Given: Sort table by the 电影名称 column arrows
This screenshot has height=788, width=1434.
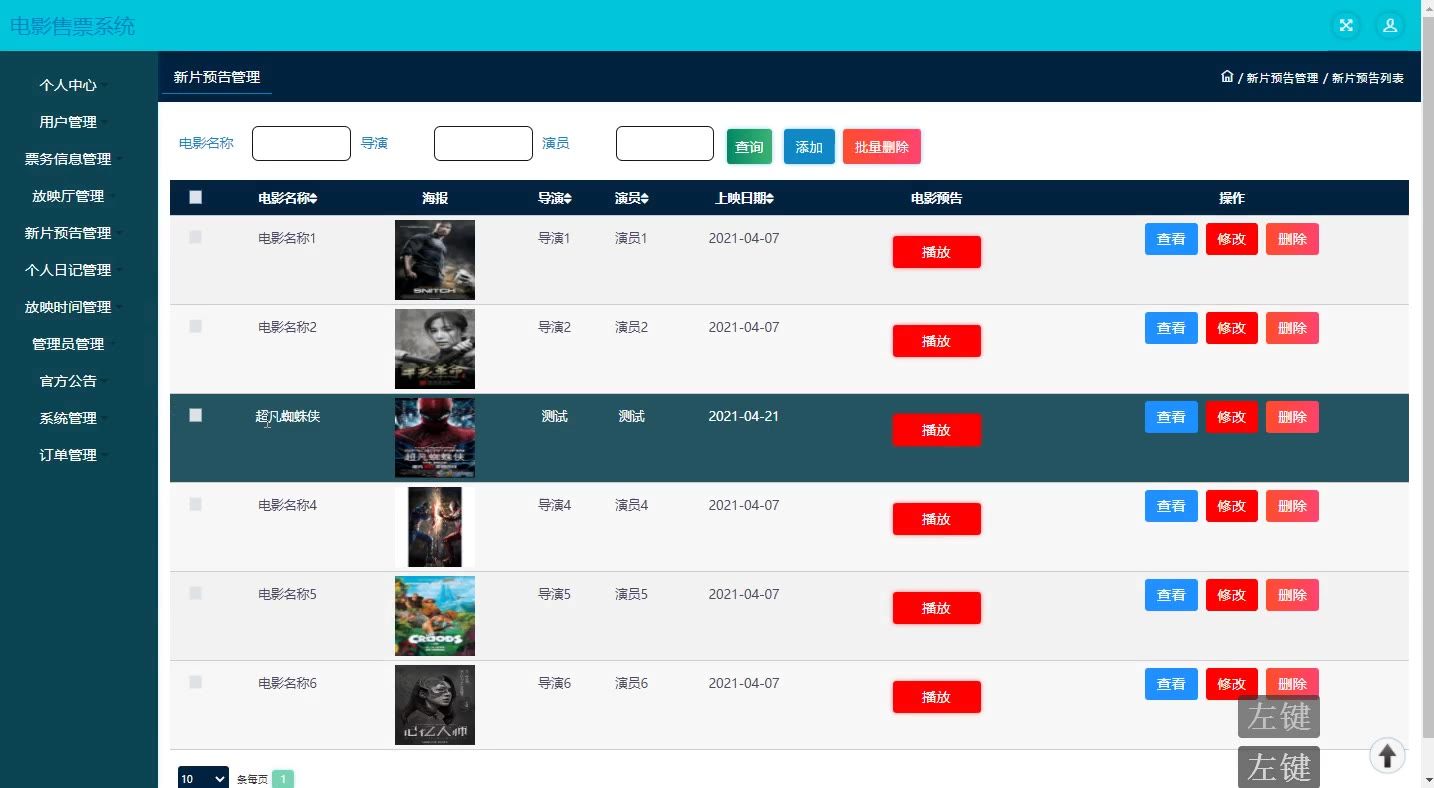Looking at the screenshot, I should click(313, 199).
